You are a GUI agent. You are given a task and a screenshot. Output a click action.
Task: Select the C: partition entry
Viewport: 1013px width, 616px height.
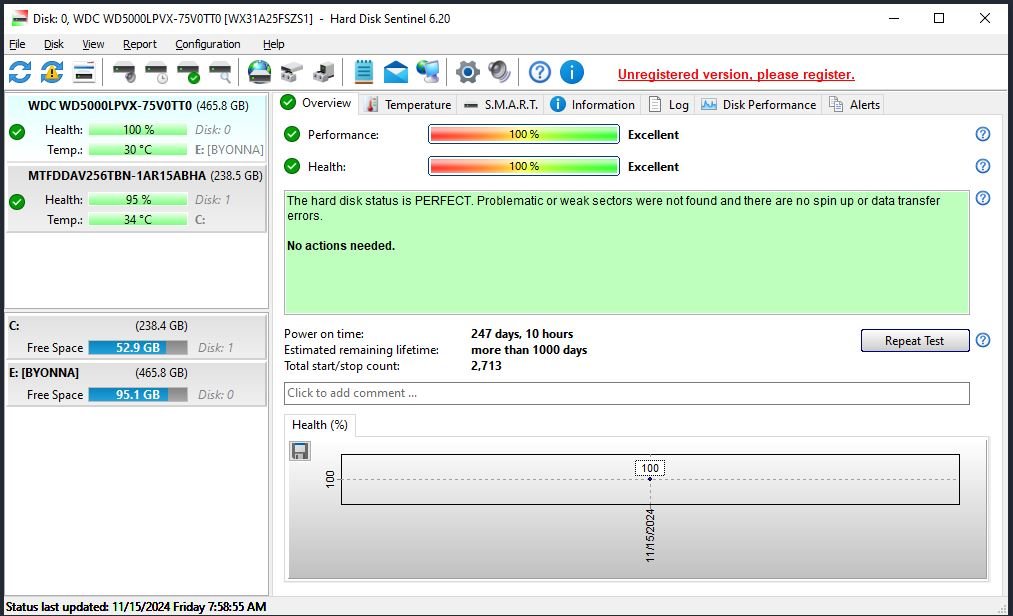click(x=136, y=336)
